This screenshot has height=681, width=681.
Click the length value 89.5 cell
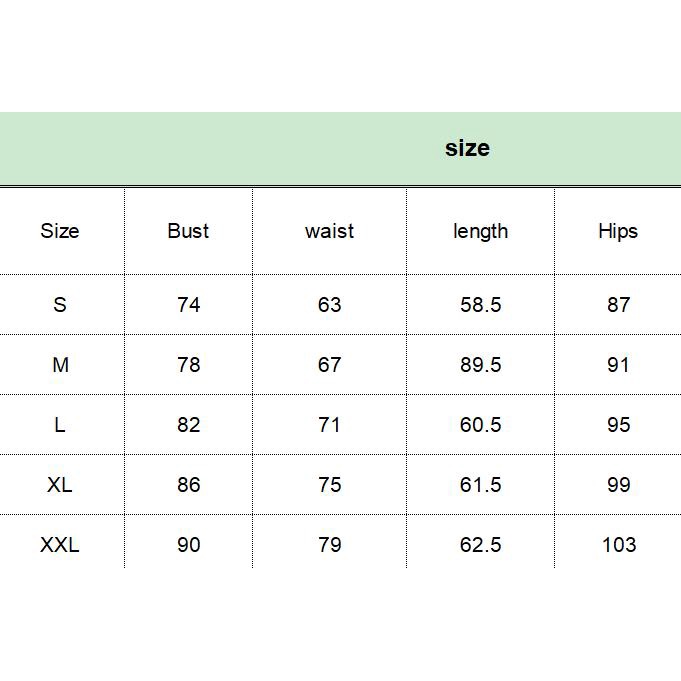point(480,365)
